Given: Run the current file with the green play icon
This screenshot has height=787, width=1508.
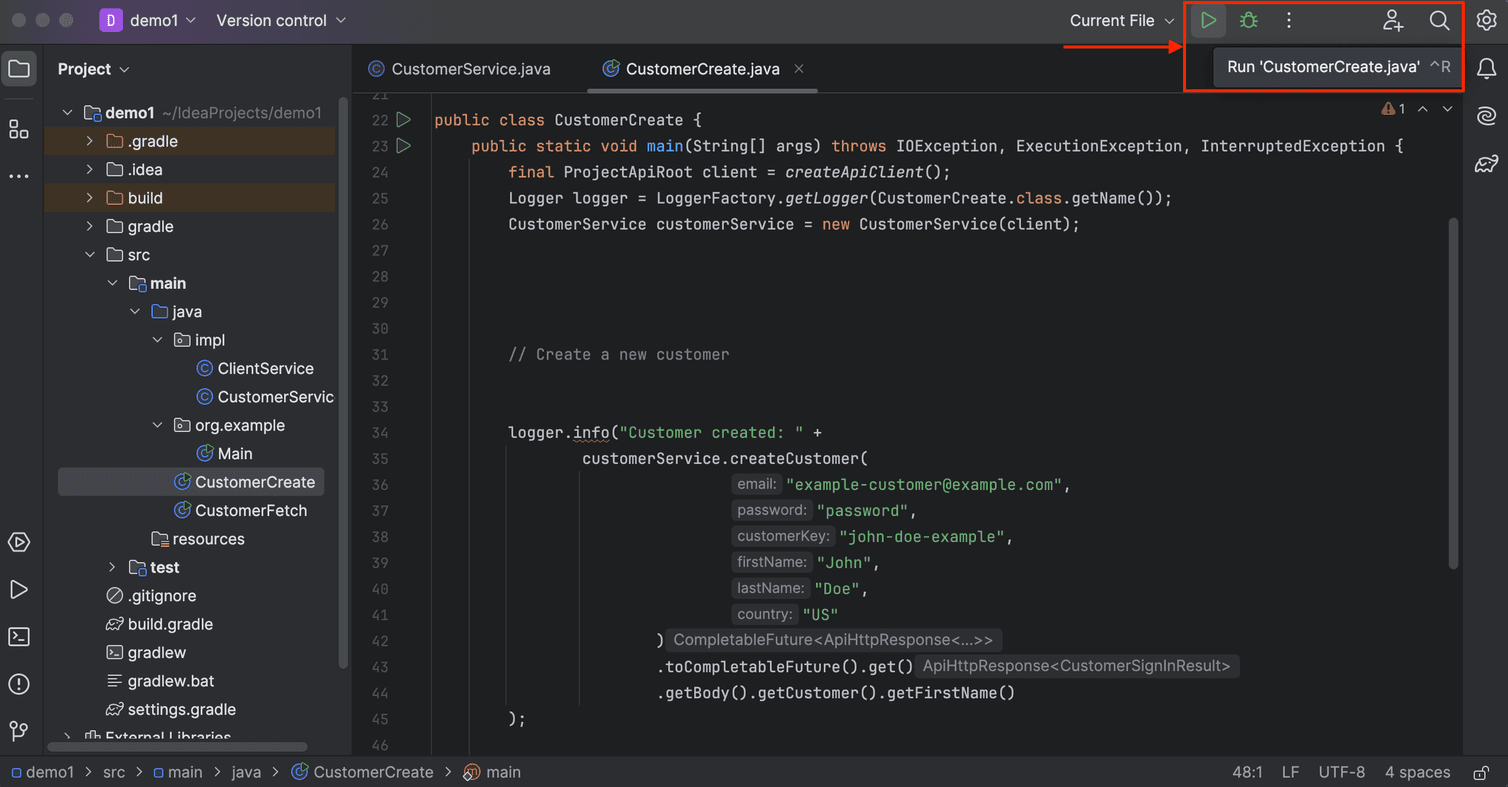Looking at the screenshot, I should (1207, 20).
